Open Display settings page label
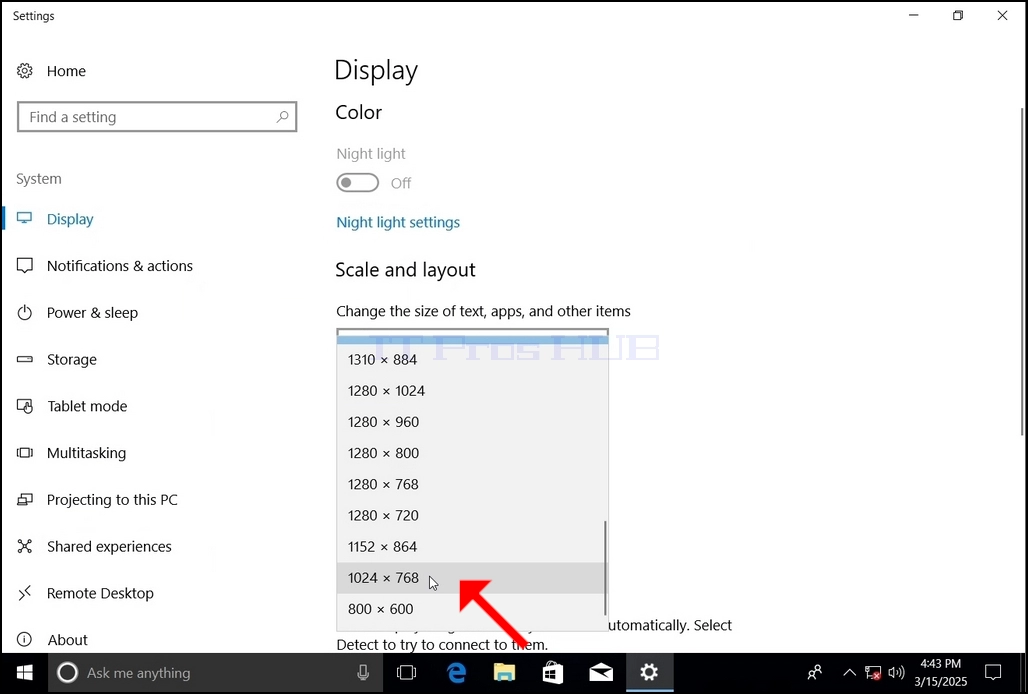The width and height of the screenshot is (1028, 694). (x=70, y=219)
